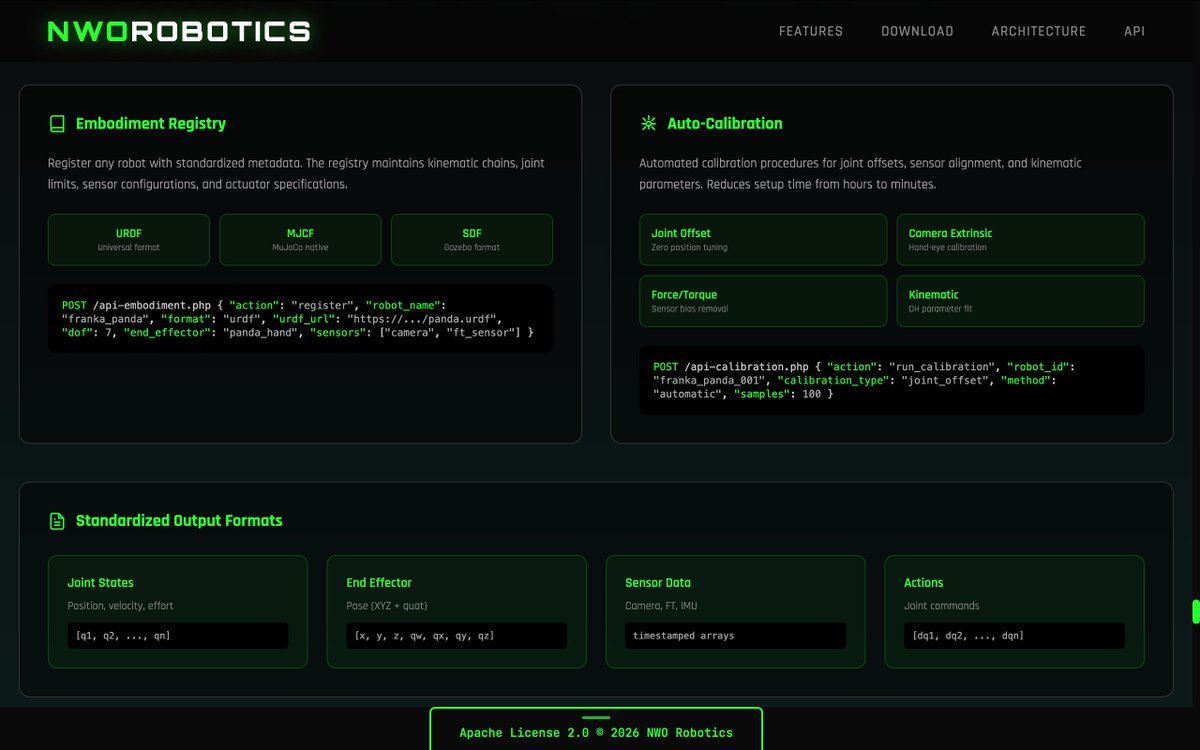This screenshot has width=1200, height=750.
Task: Open the Features nav link
Action: tap(811, 31)
